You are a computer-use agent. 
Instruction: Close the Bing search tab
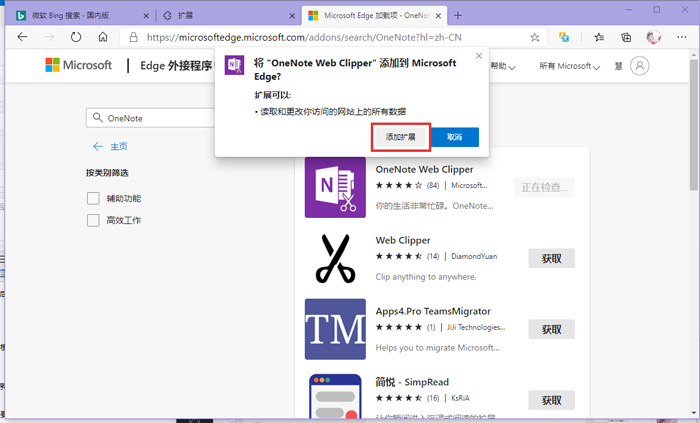(146, 16)
